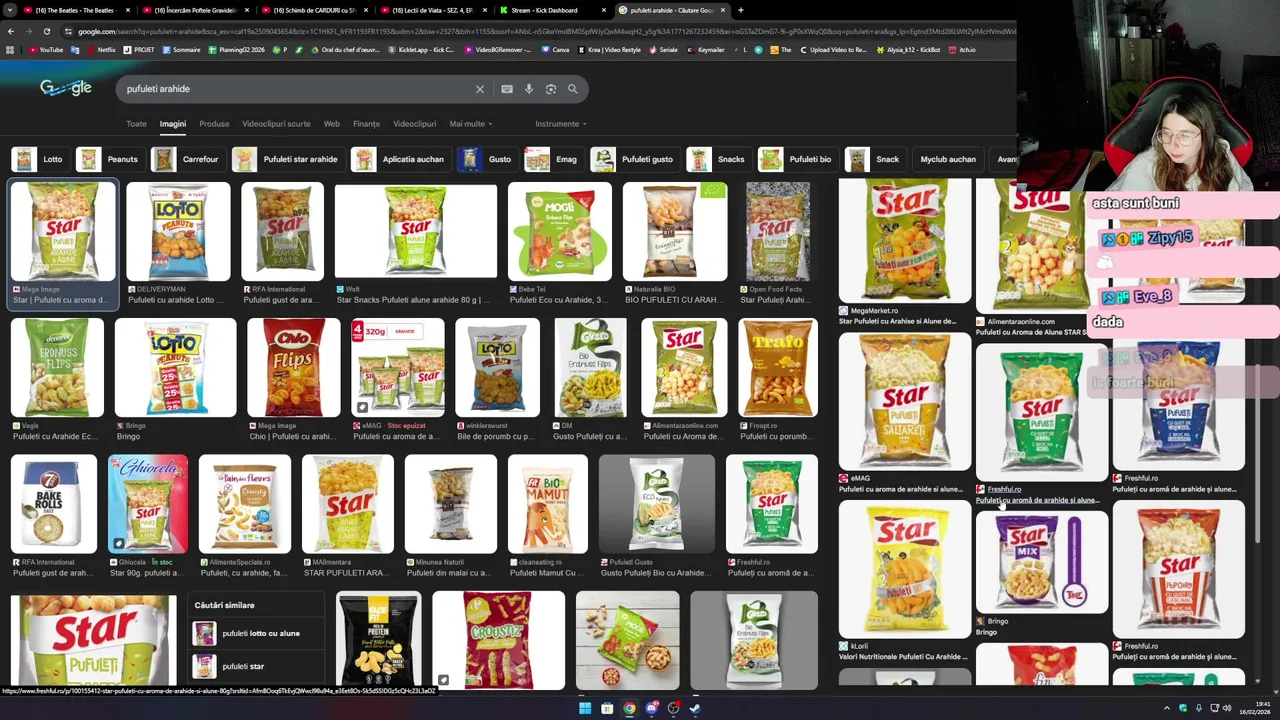This screenshot has height=720, width=1280.
Task: Open the YouTube bookmark
Action: pos(45,50)
